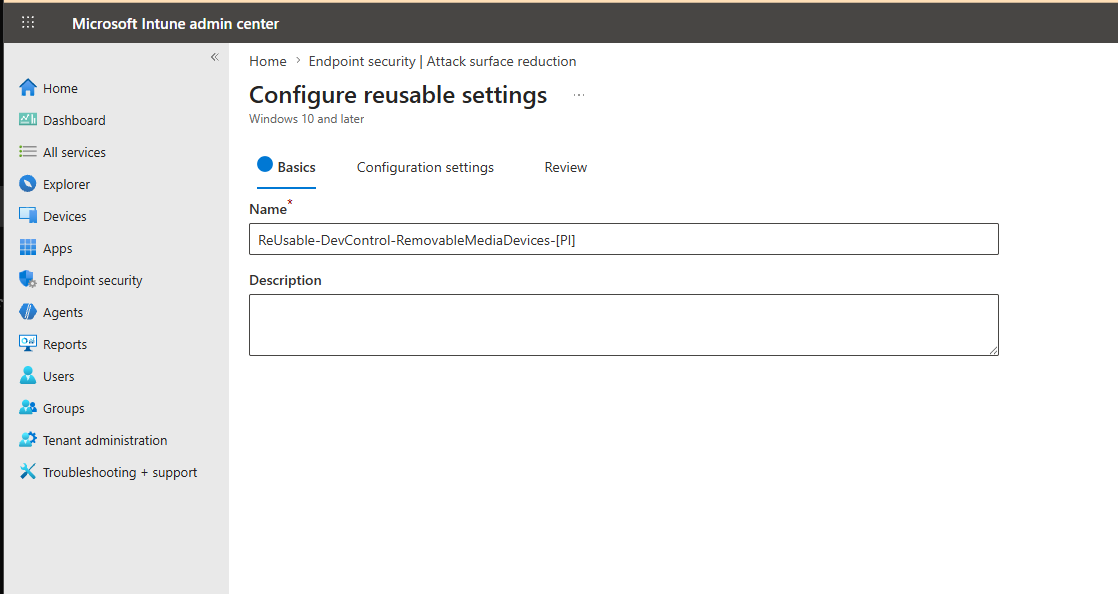Click the Tenant administration gear icon
Screen dimensions: 1118x594
pyautogui.click(x=28, y=439)
